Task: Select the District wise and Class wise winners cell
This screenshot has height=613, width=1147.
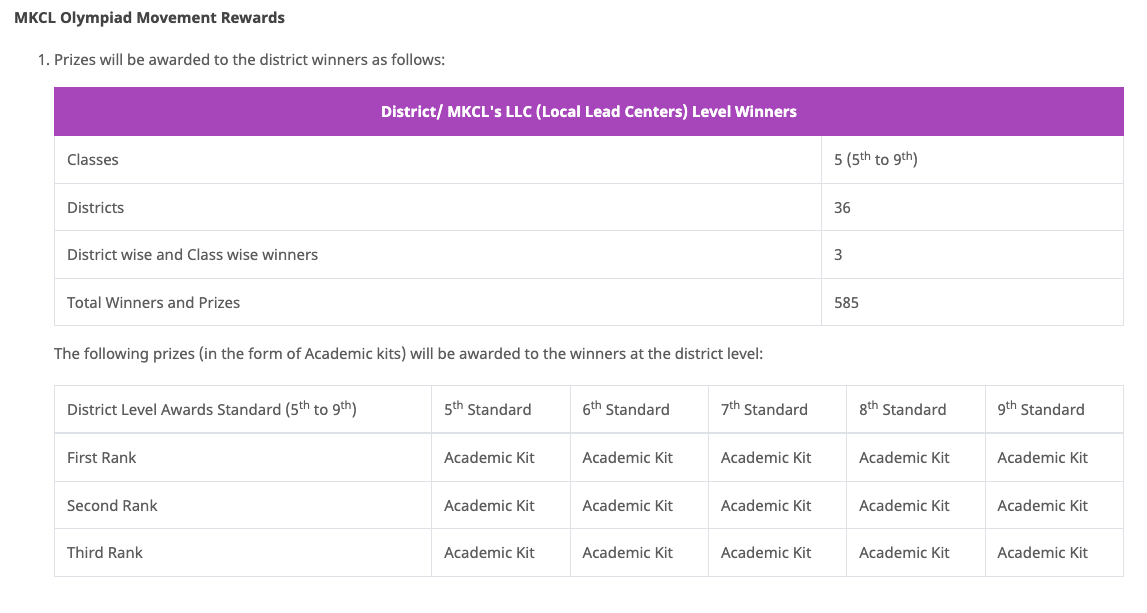Action: point(192,255)
